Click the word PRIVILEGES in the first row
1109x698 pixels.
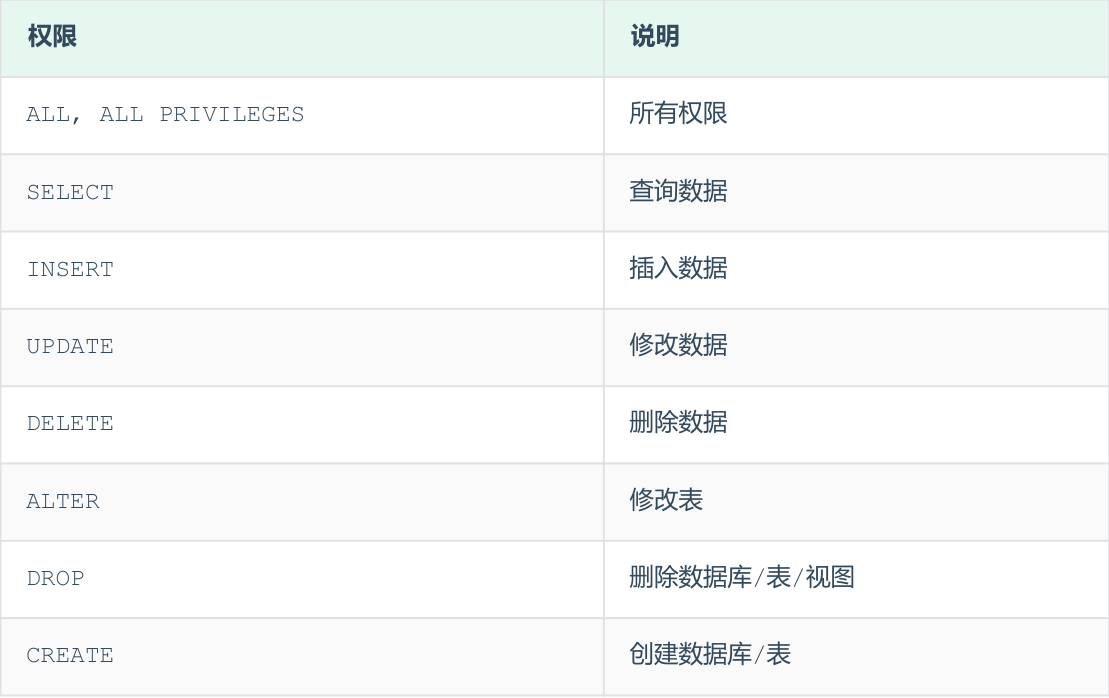pos(232,115)
